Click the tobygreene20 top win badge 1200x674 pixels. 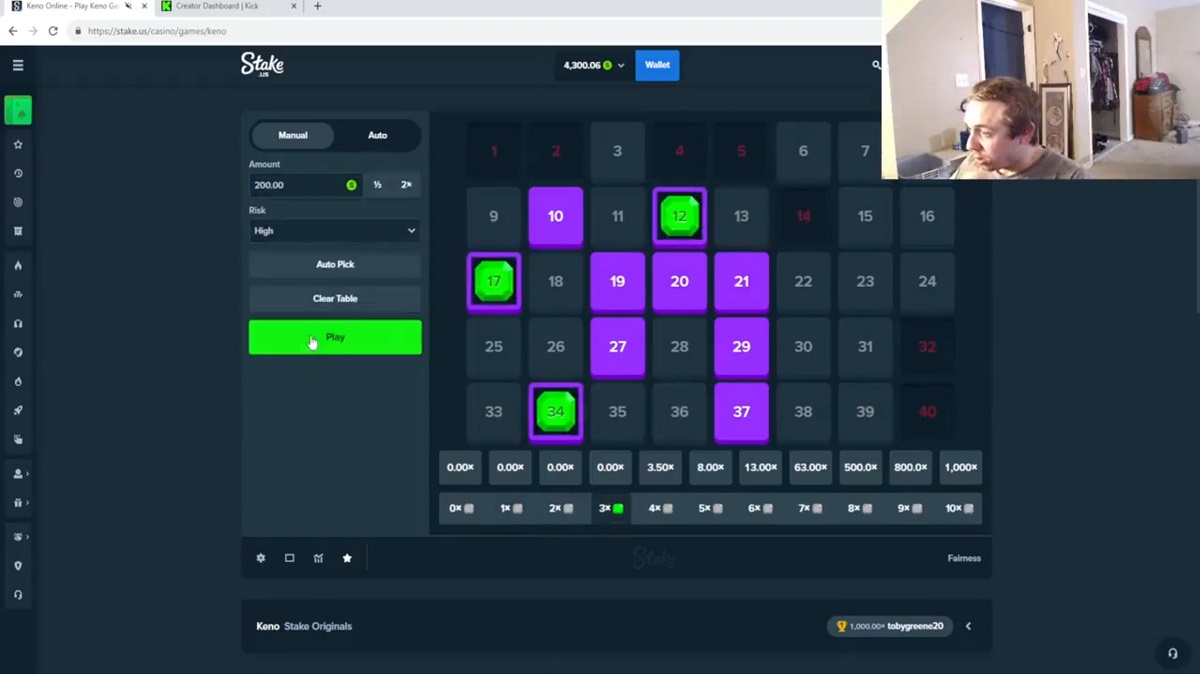coord(890,626)
